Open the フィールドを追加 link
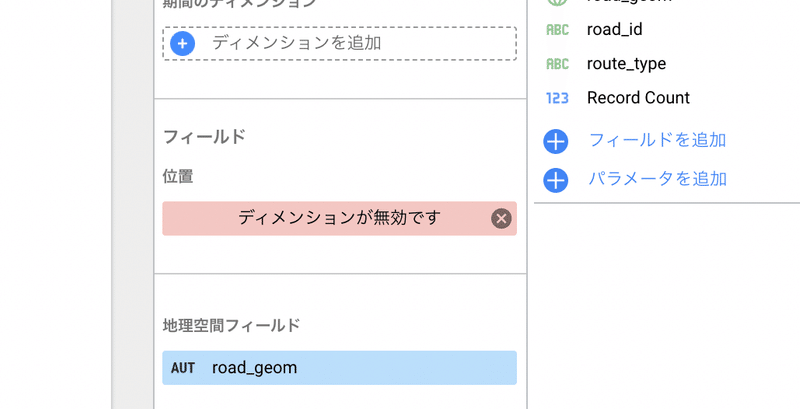 tap(657, 140)
